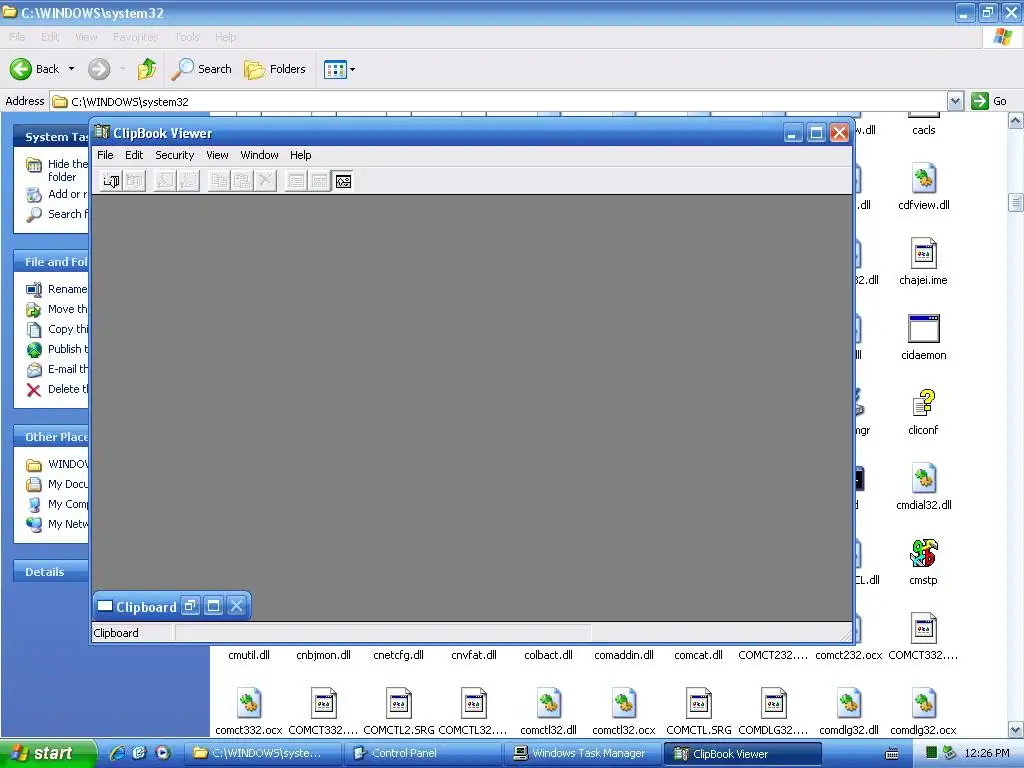Select the cidaemon application icon

click(923, 328)
